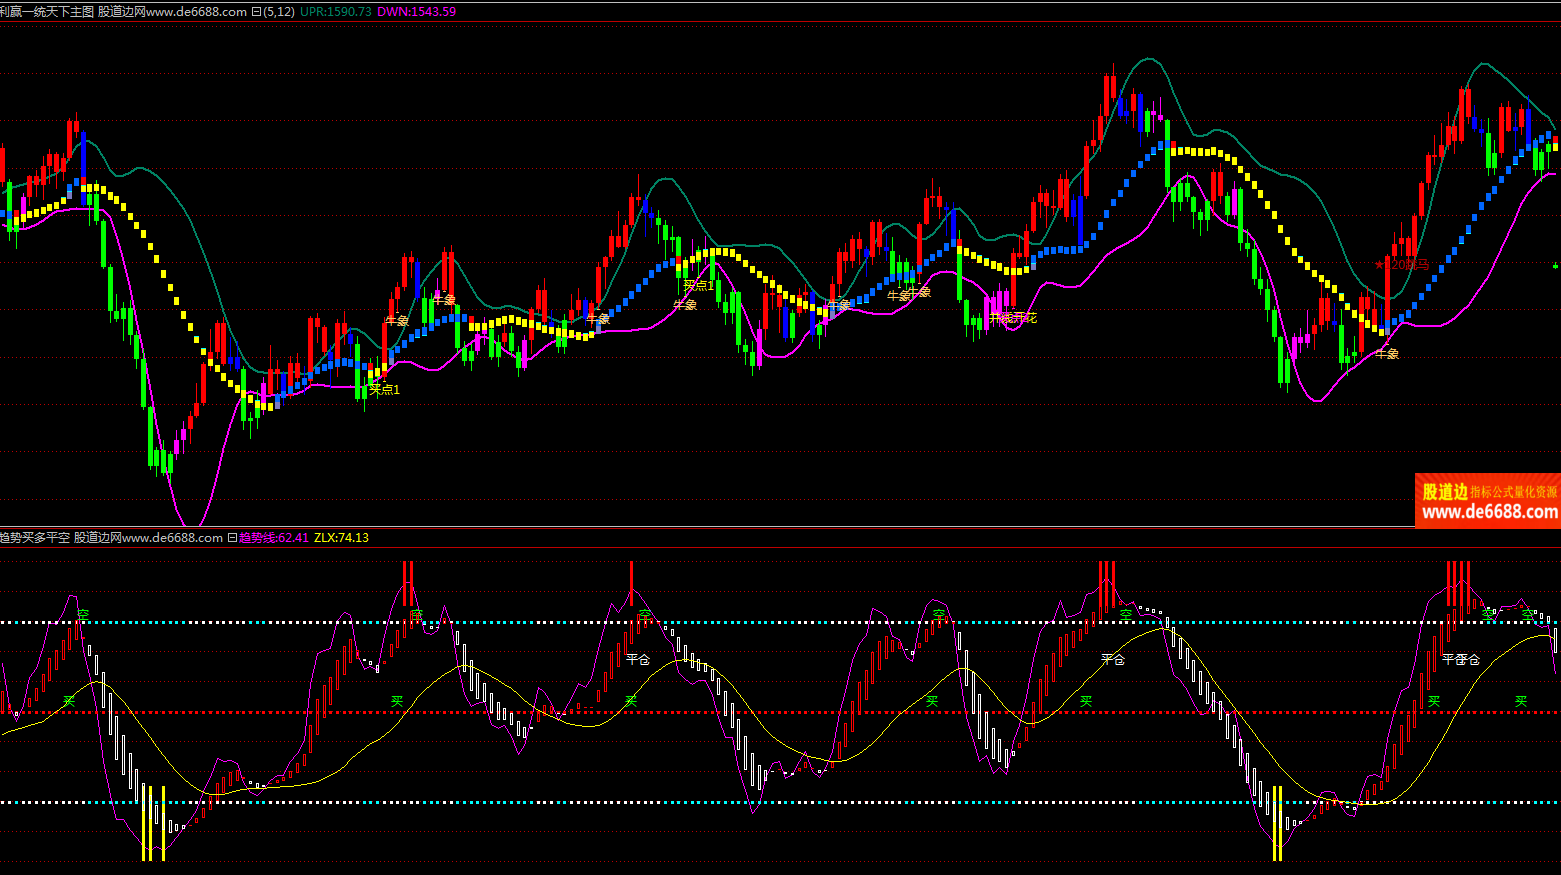Screen dimensions: 1561x875
Task: Click the yellow double bar at the lower panel's right bottom
Action: (1277, 822)
